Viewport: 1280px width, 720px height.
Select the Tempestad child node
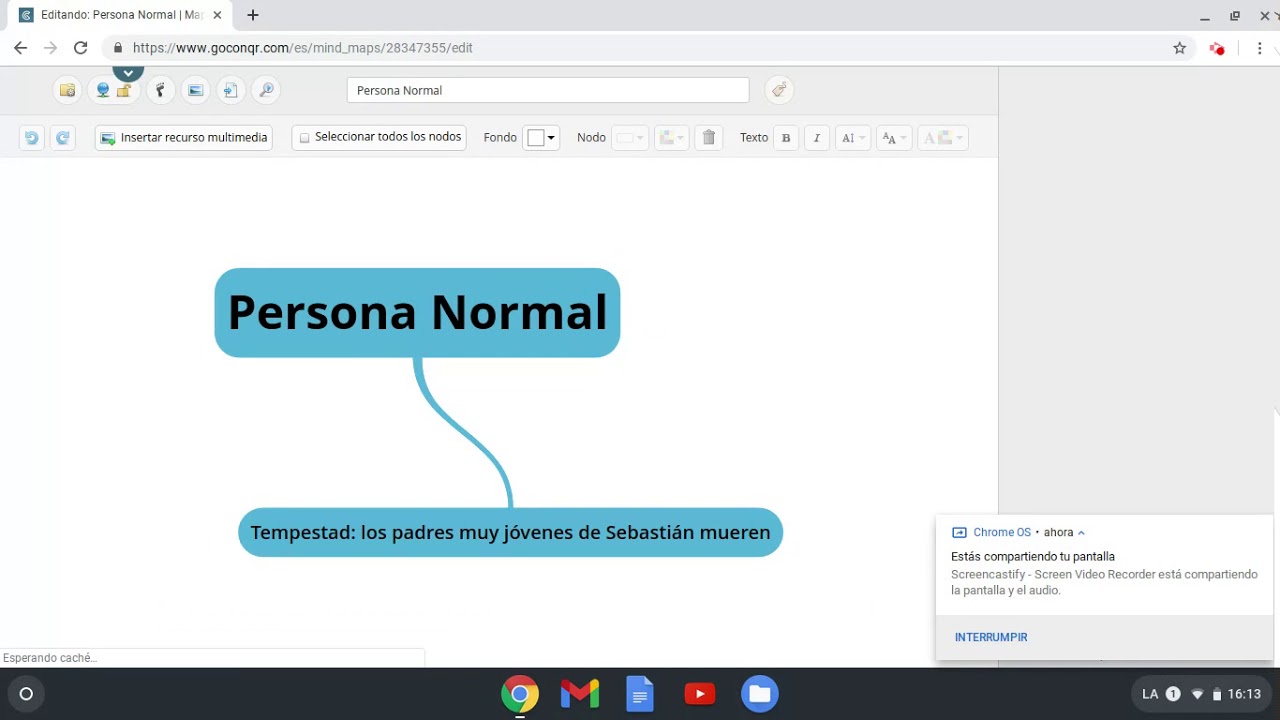point(510,533)
